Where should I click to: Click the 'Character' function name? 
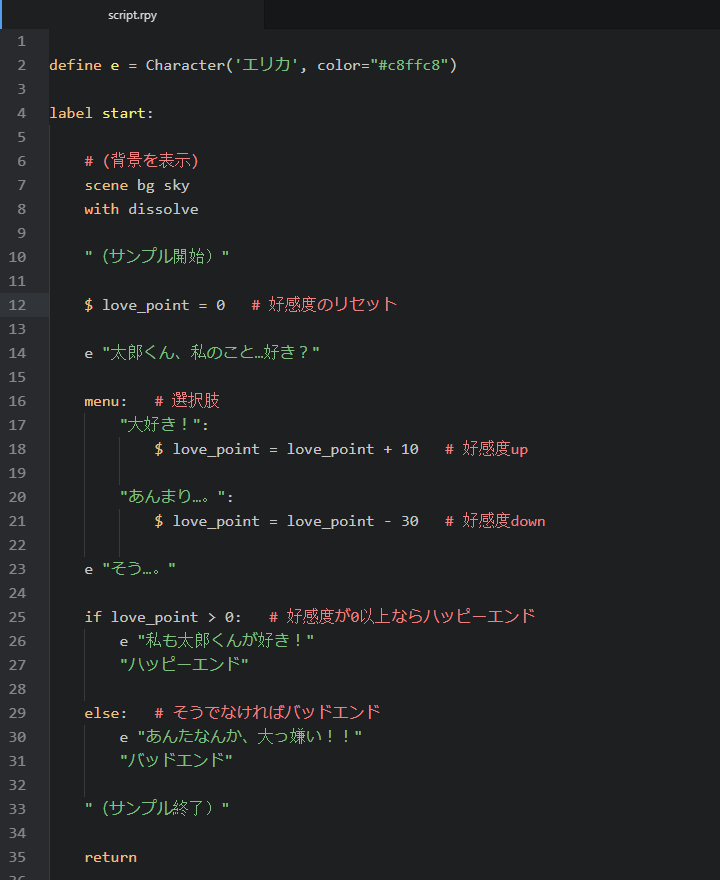pyautogui.click(x=185, y=66)
